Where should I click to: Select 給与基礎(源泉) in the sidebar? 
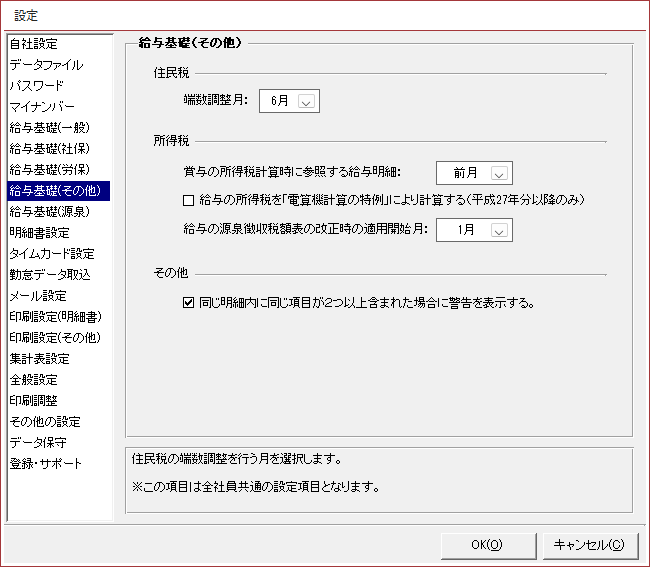tap(49, 212)
